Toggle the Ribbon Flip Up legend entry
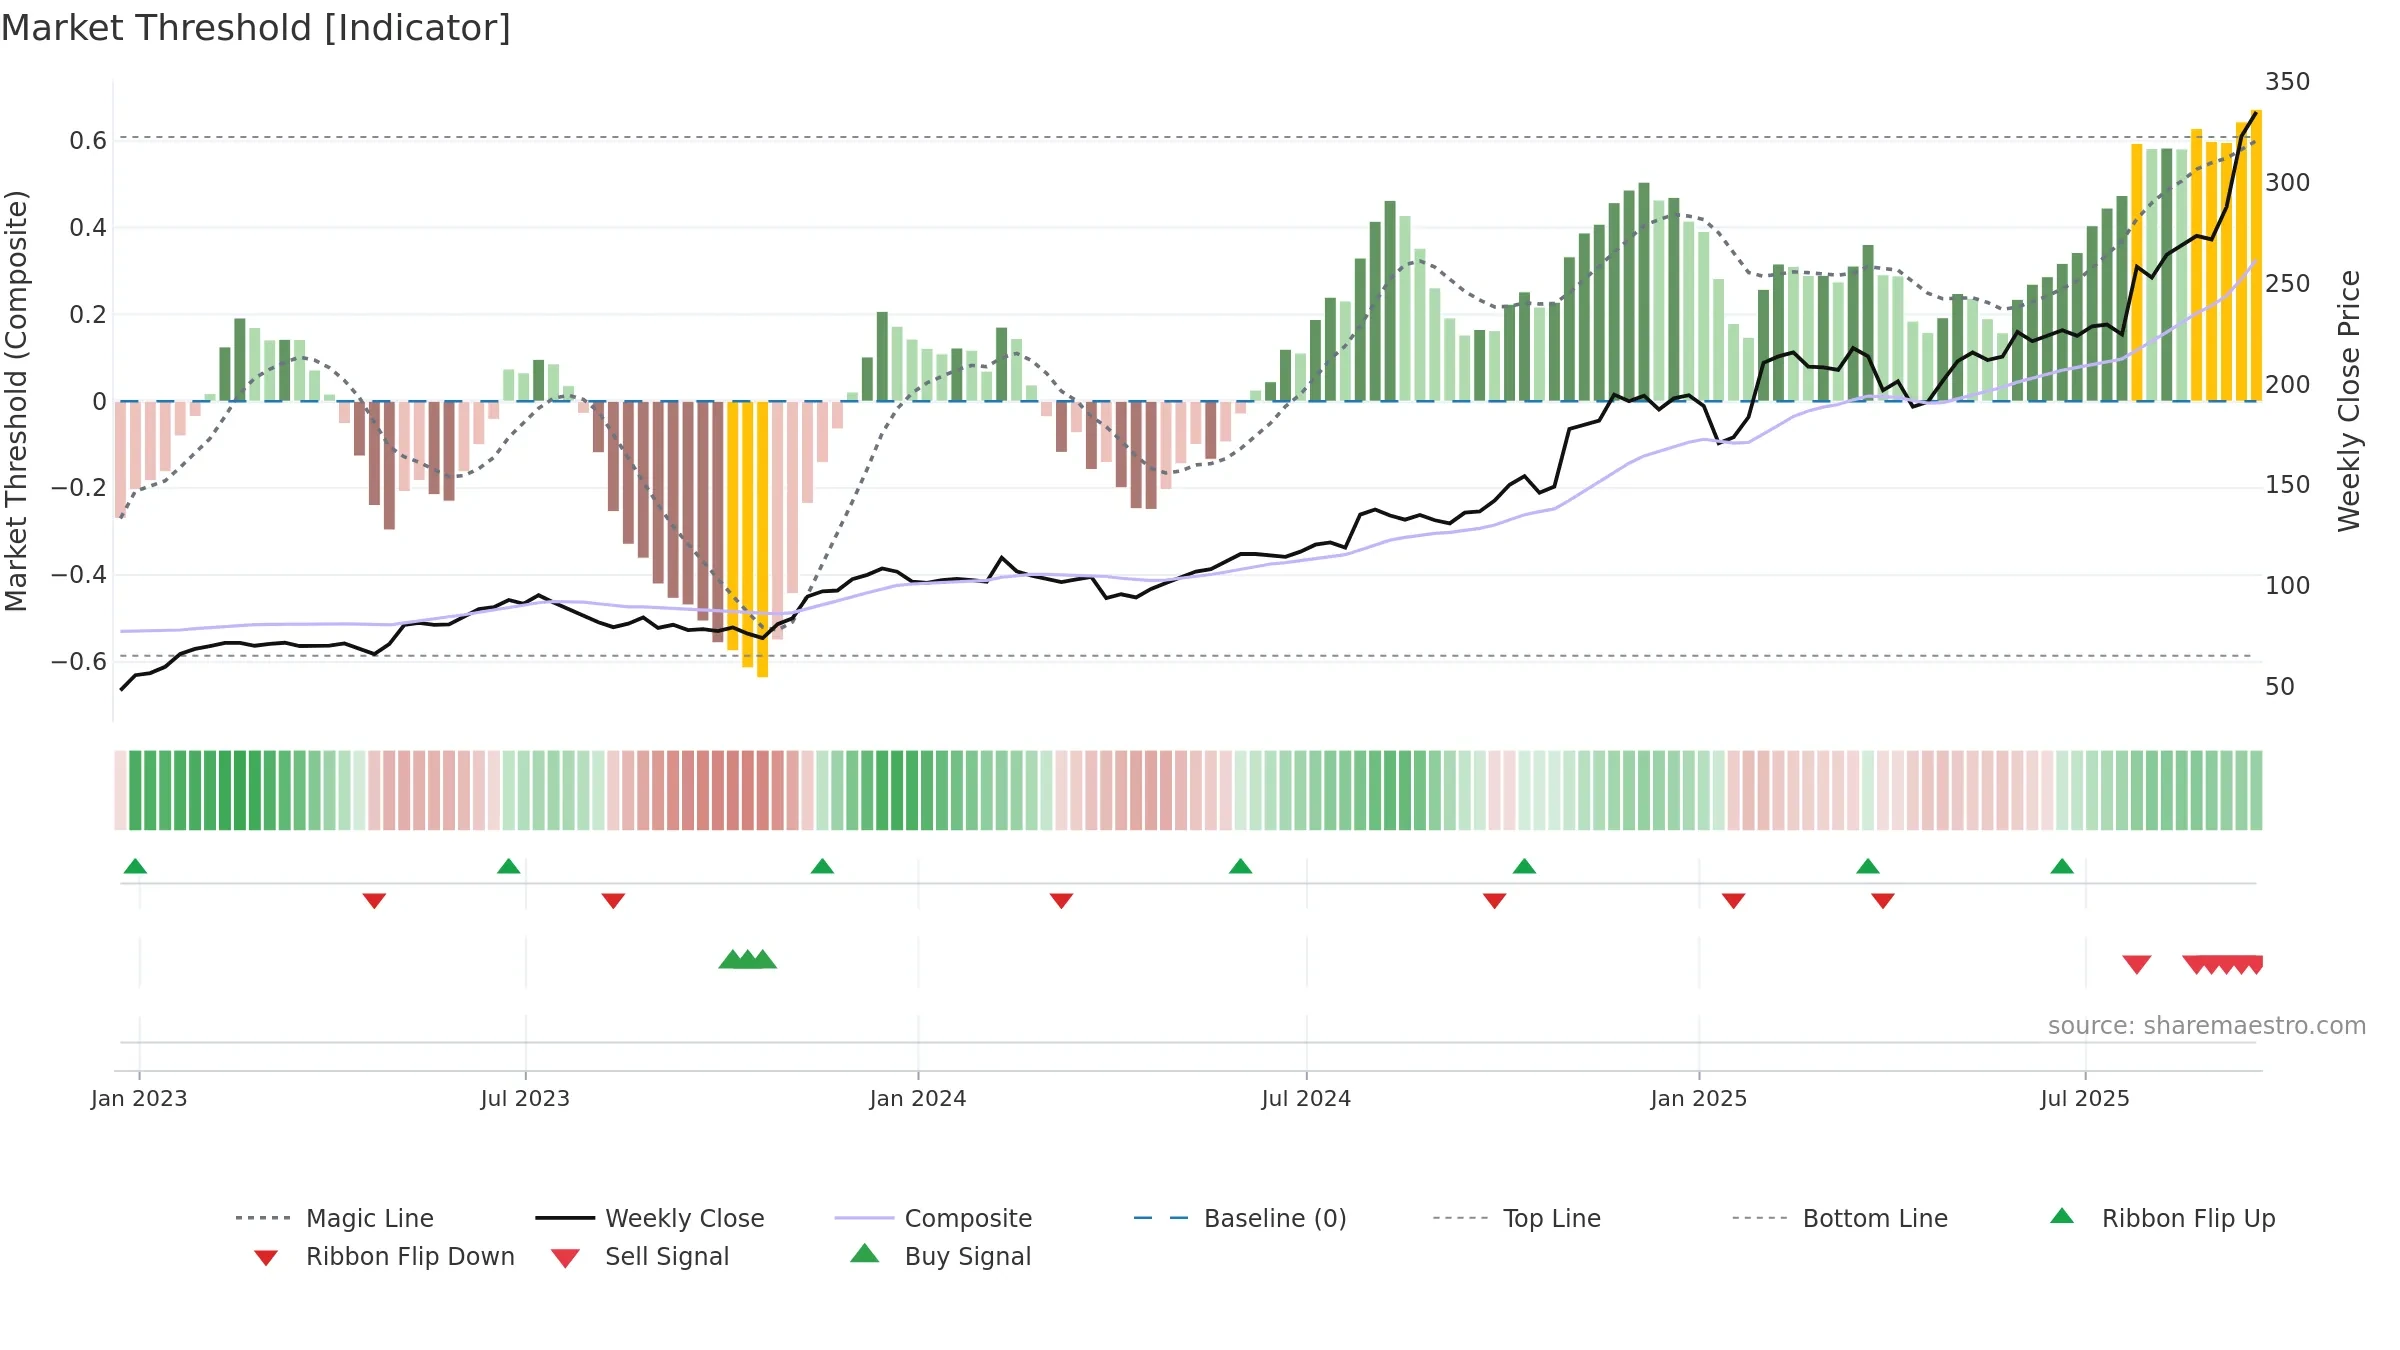The width and height of the screenshot is (2400, 1350). 2162,1218
